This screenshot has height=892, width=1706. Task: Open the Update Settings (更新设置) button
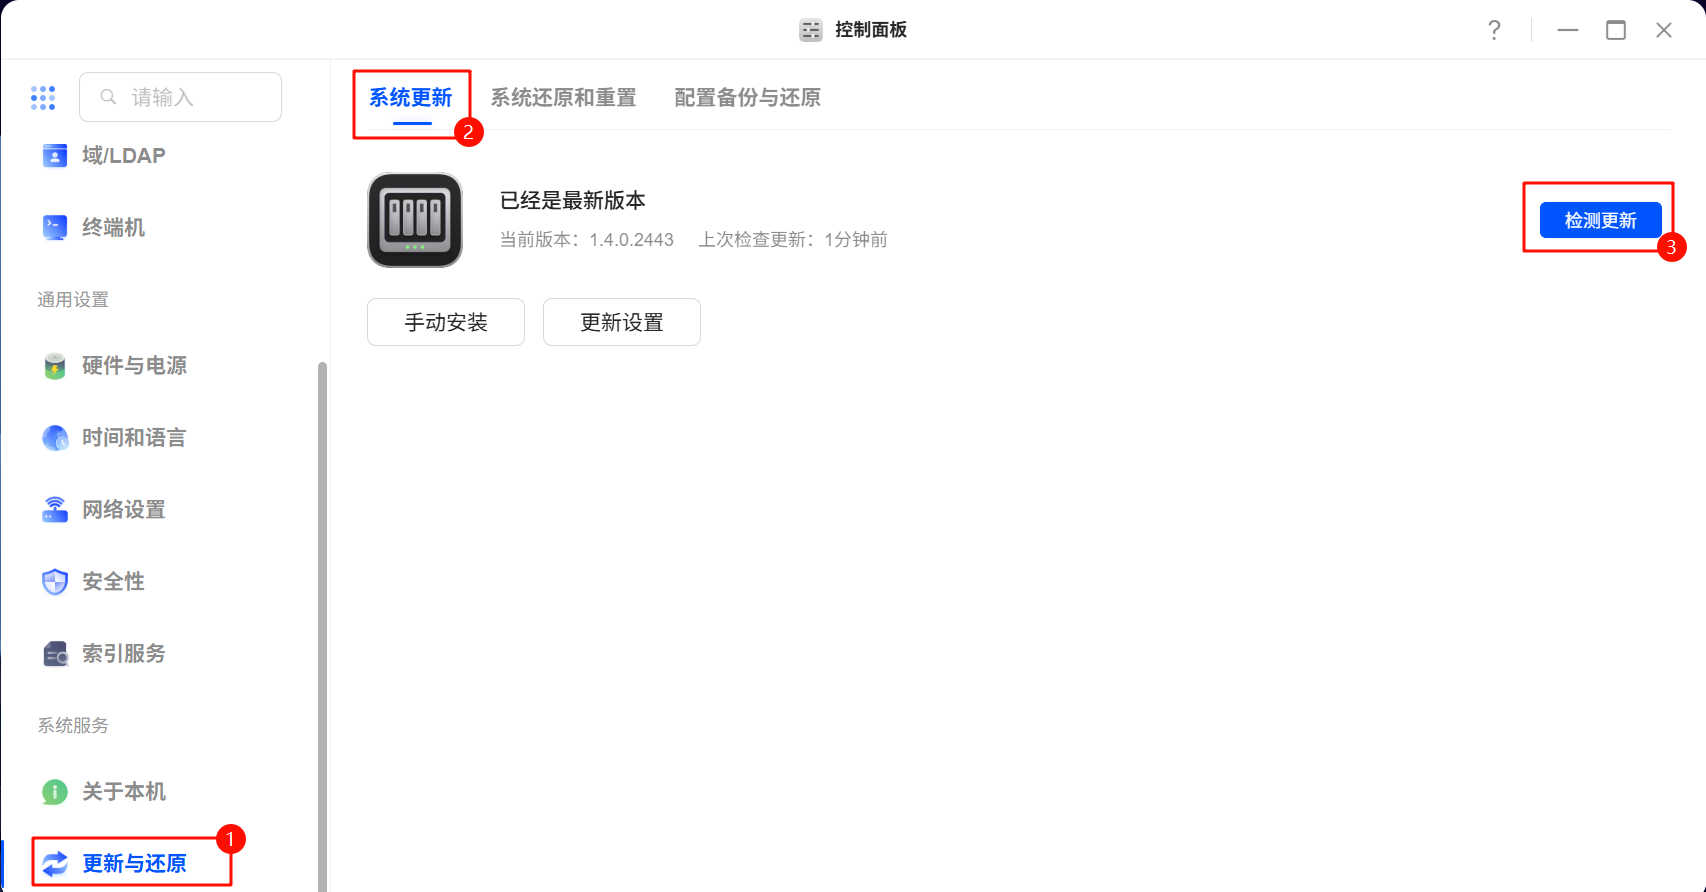(x=622, y=322)
